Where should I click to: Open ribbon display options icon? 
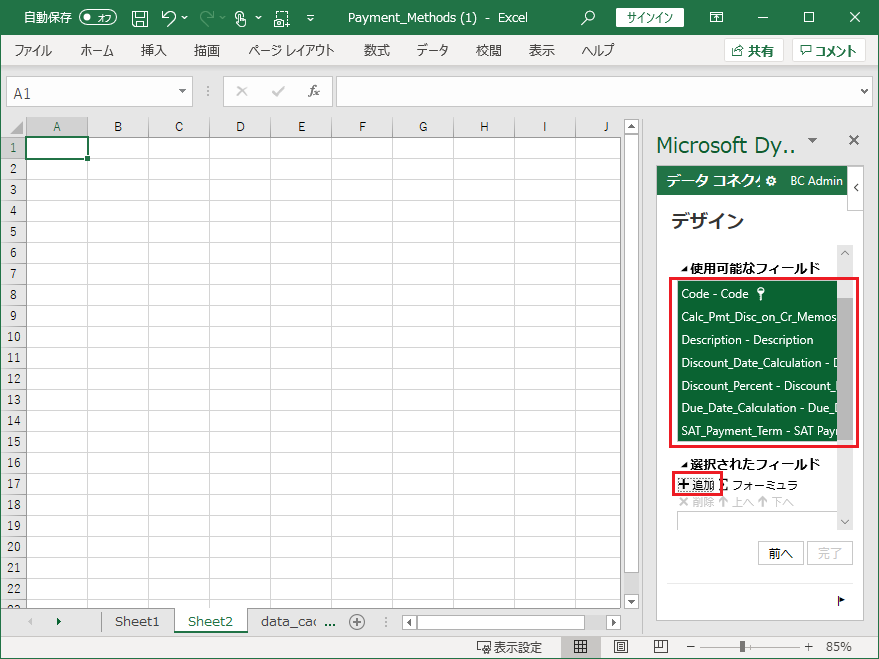[x=716, y=17]
